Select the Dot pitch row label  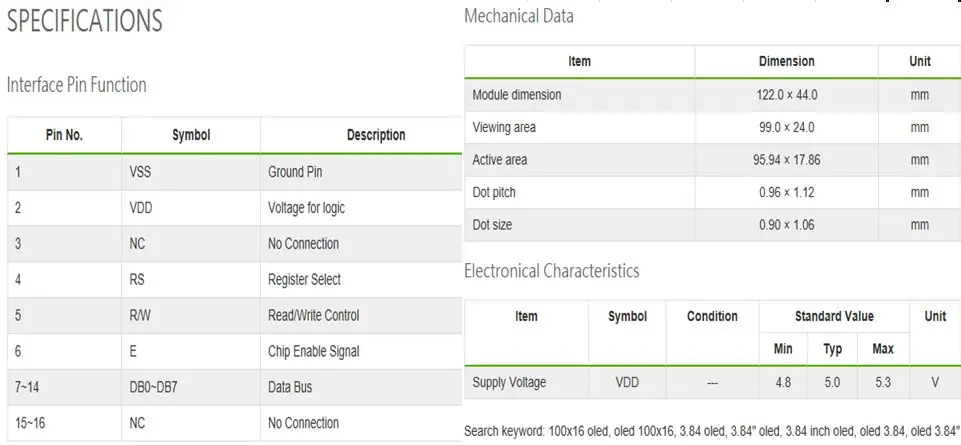[494, 192]
